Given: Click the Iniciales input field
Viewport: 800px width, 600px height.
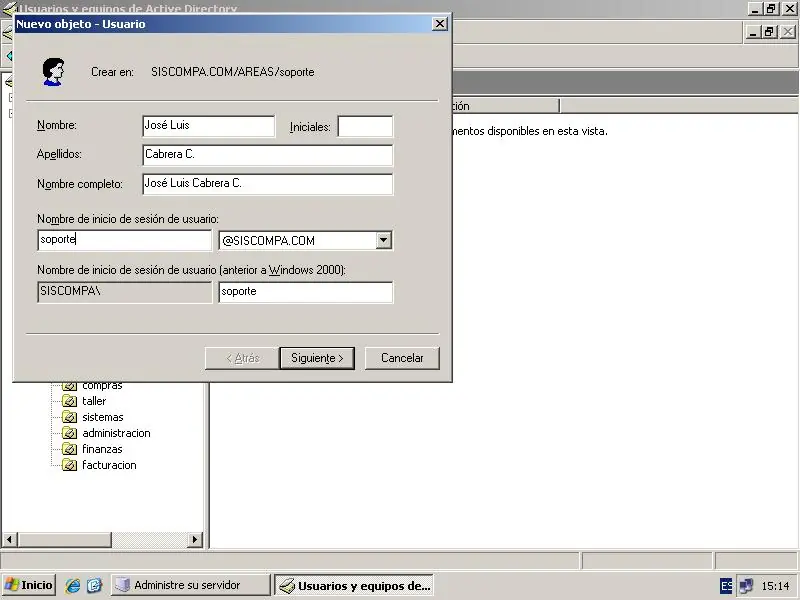Looking at the screenshot, I should pyautogui.click(x=365, y=126).
